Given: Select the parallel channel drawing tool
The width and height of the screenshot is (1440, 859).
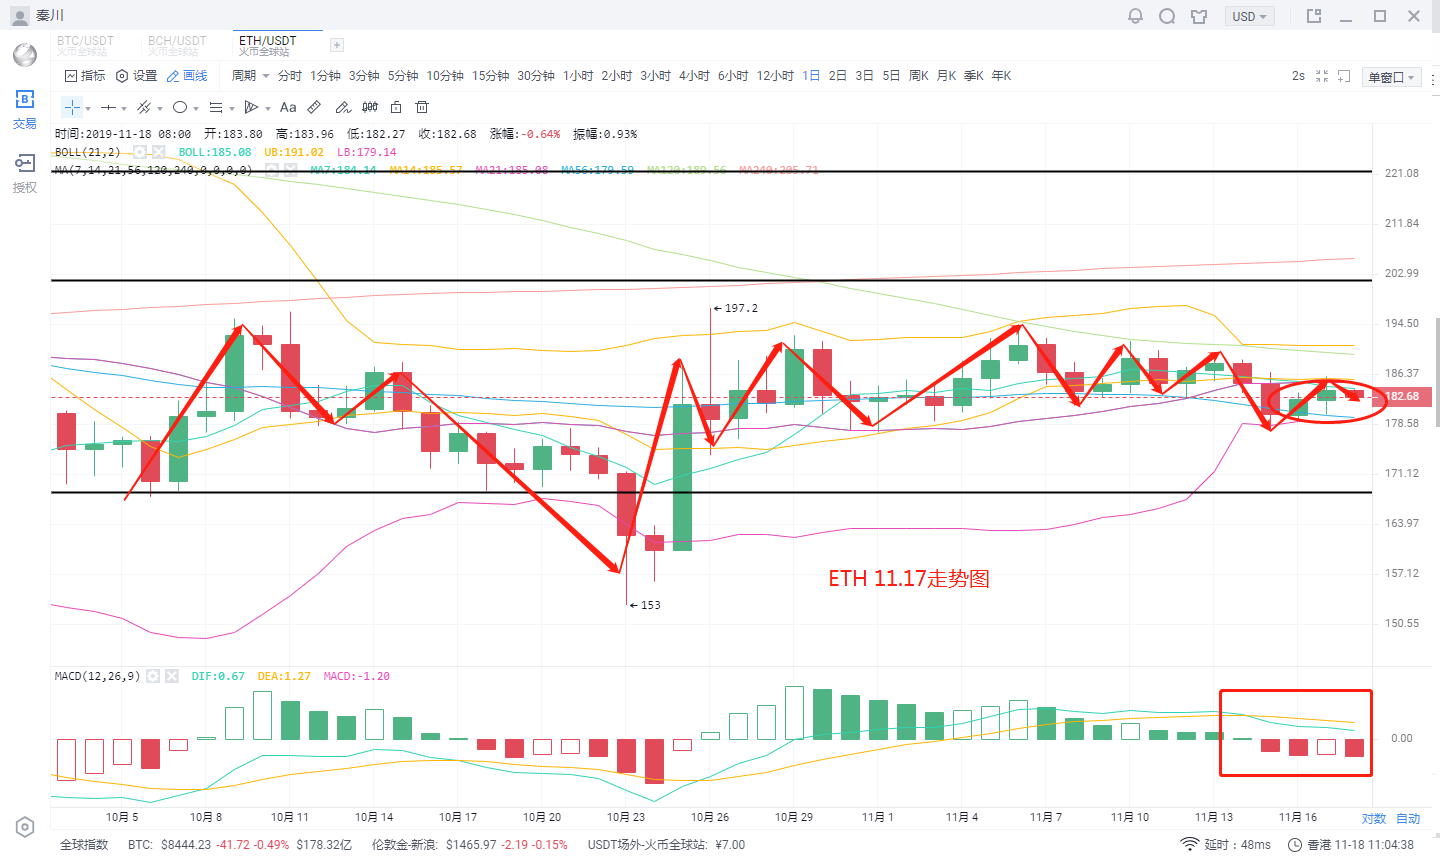Looking at the screenshot, I should tap(144, 107).
